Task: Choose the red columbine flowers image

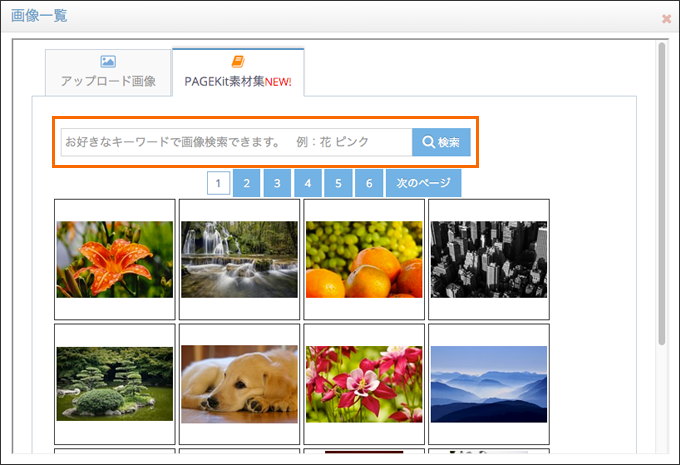Action: pos(364,384)
